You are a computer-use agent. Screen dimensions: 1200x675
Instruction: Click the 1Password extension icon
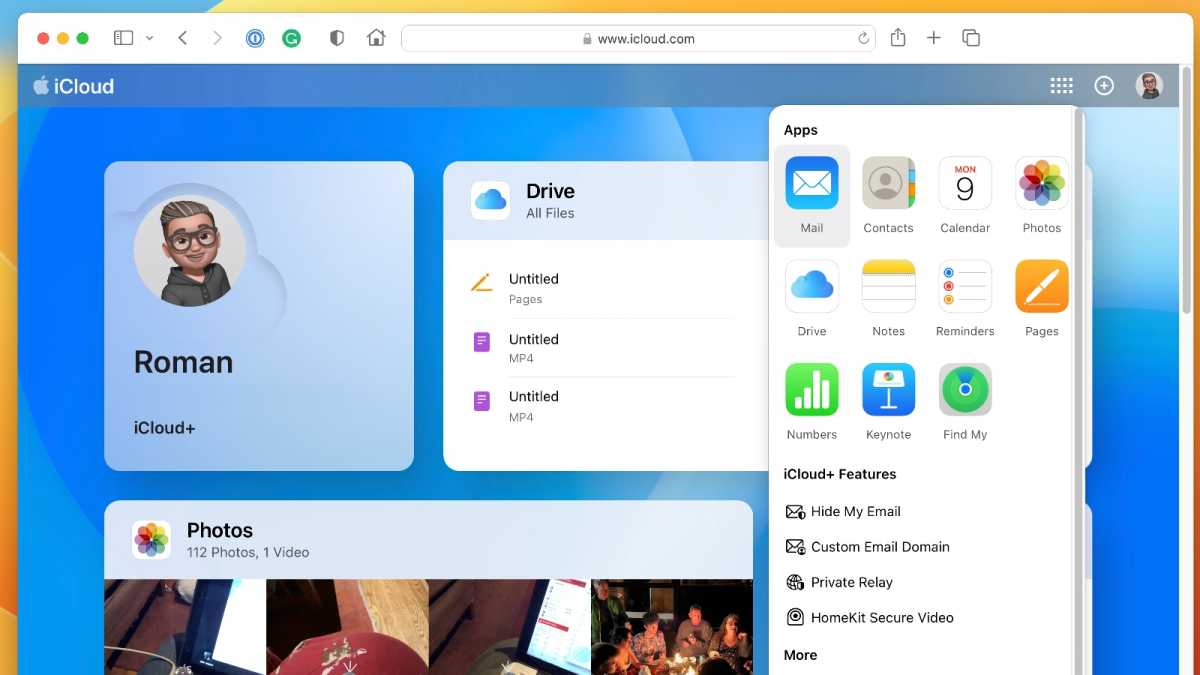255,38
